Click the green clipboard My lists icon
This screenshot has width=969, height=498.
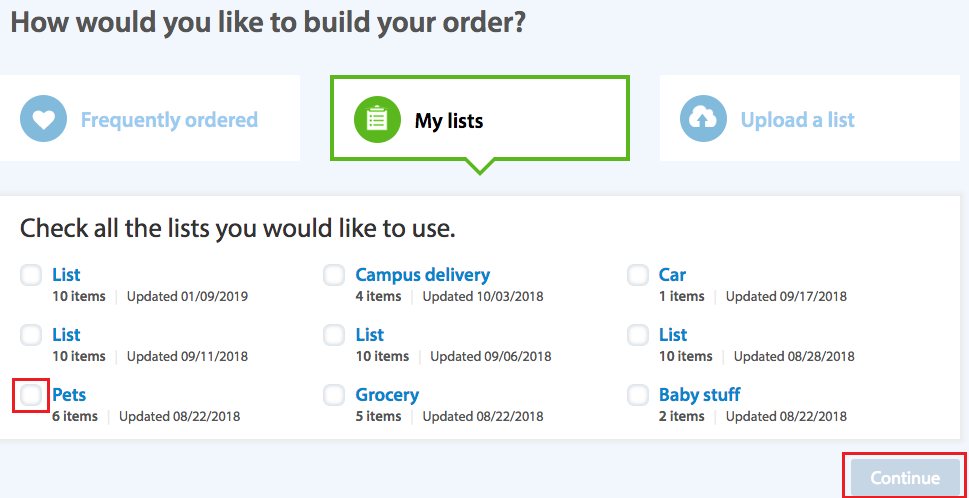[x=377, y=120]
